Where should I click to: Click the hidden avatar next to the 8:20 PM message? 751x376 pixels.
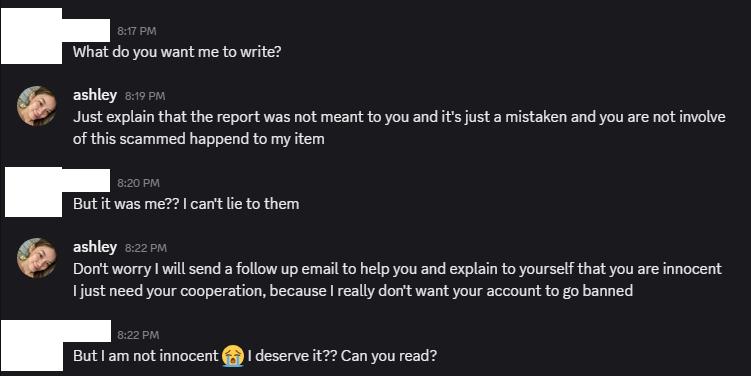click(x=34, y=192)
